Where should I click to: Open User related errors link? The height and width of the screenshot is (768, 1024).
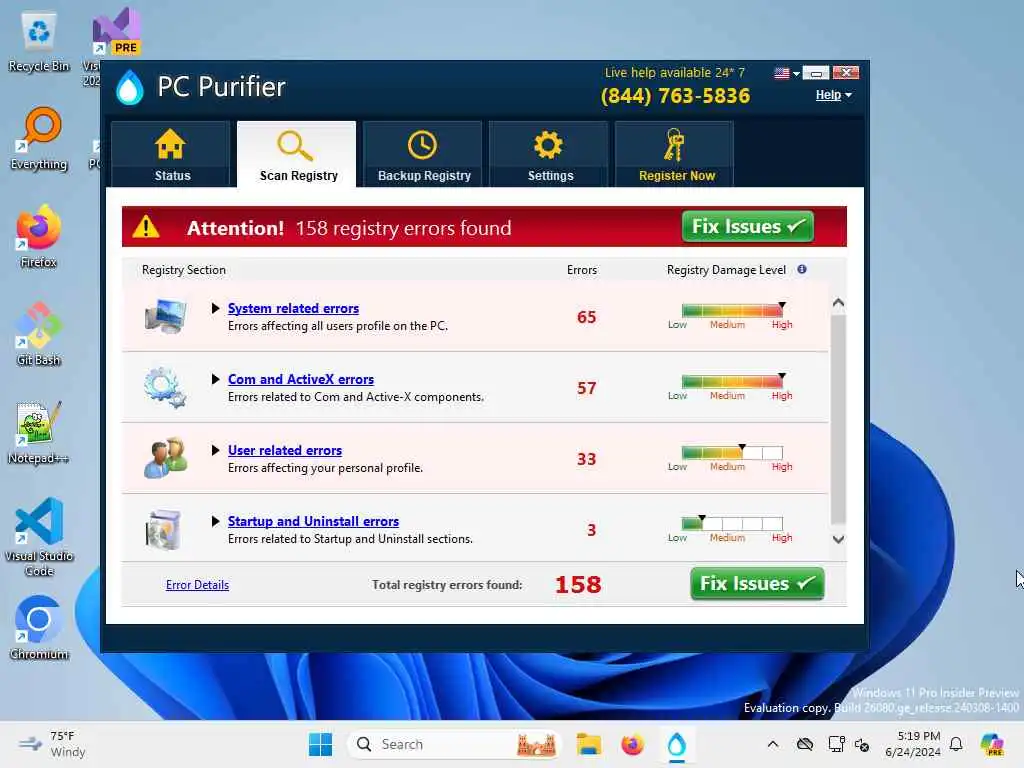tap(285, 451)
